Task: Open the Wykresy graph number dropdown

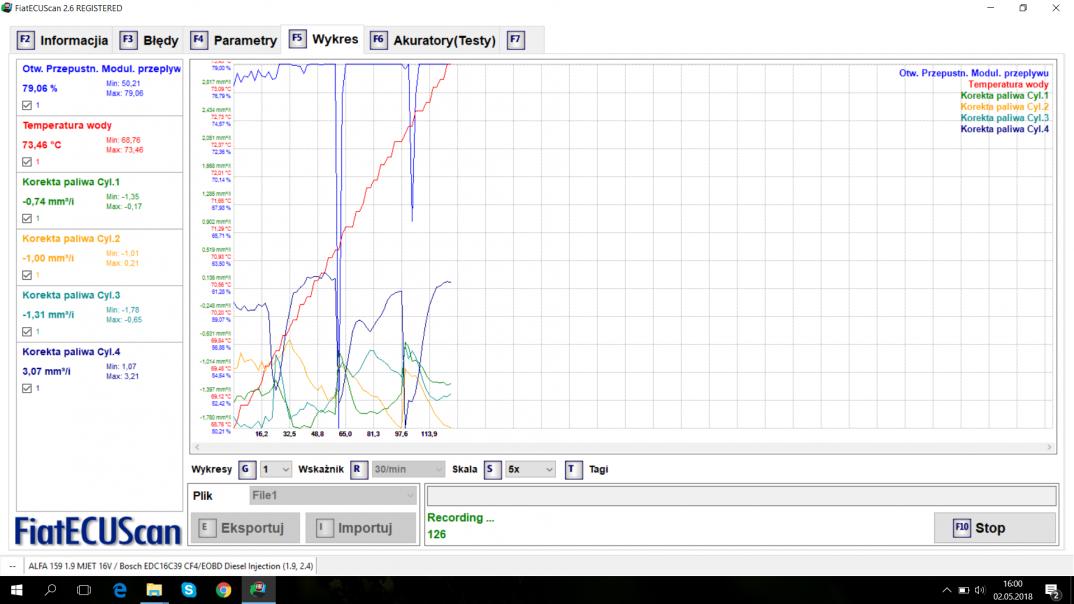Action: tap(276, 469)
